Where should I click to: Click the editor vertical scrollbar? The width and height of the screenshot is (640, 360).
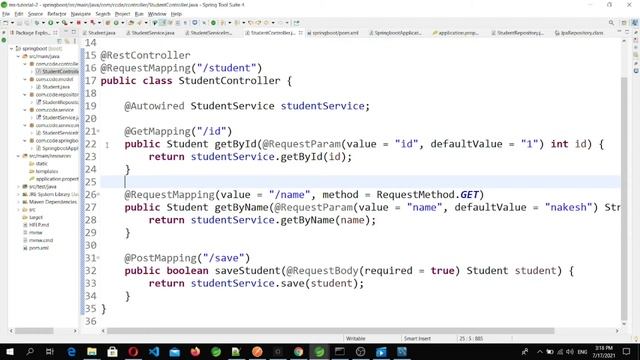pos(624,198)
